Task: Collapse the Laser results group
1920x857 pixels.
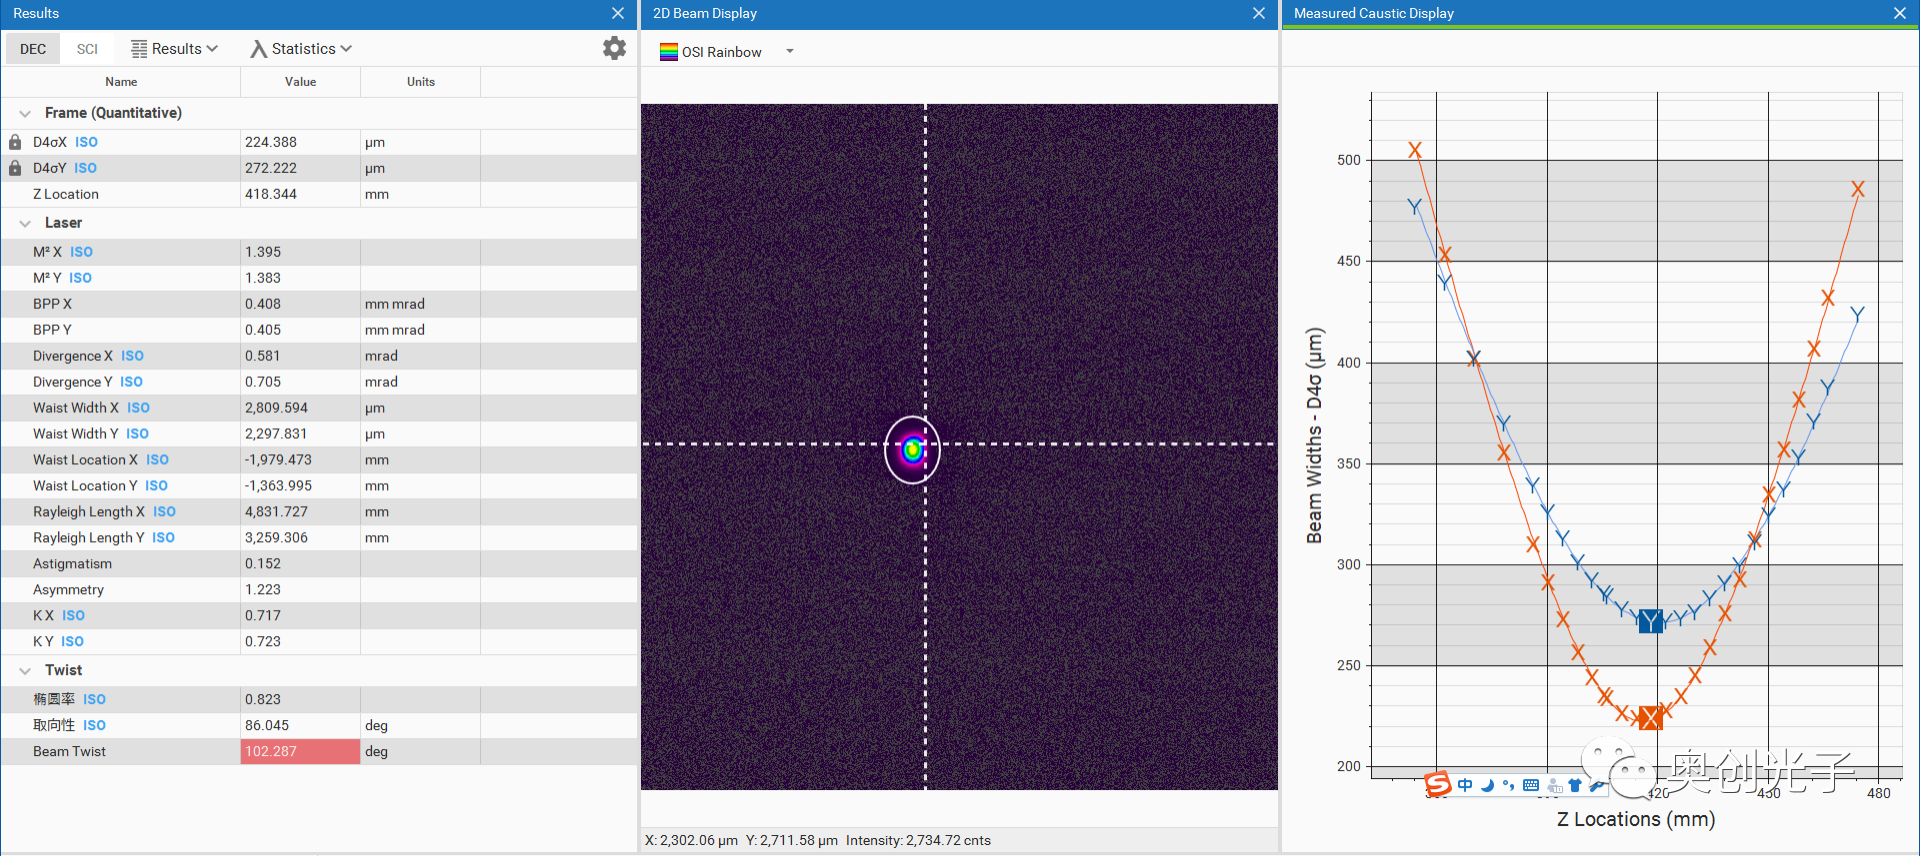Action: coord(25,223)
